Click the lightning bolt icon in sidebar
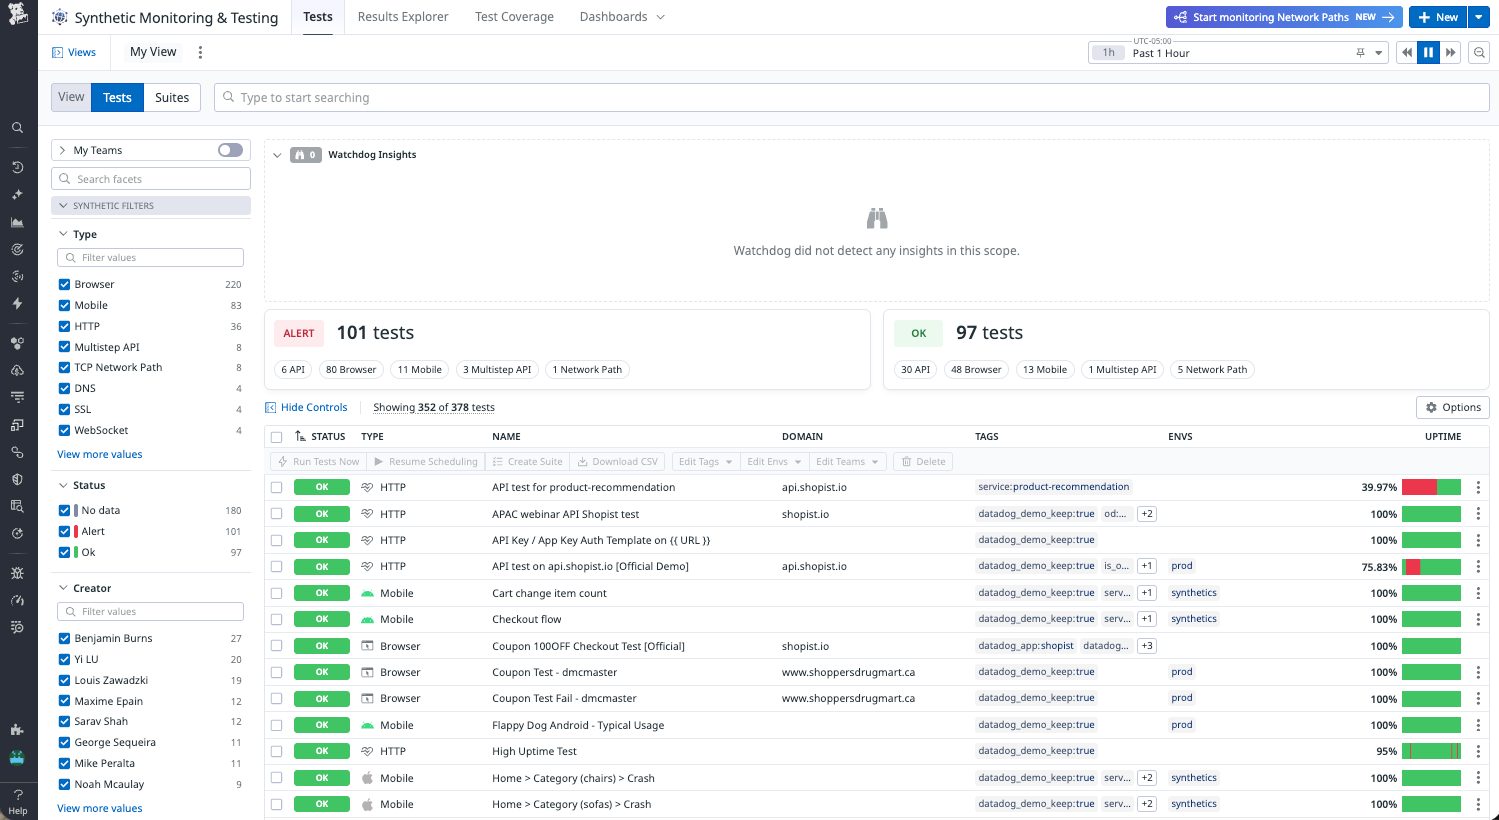This screenshot has width=1499, height=820. 17,303
